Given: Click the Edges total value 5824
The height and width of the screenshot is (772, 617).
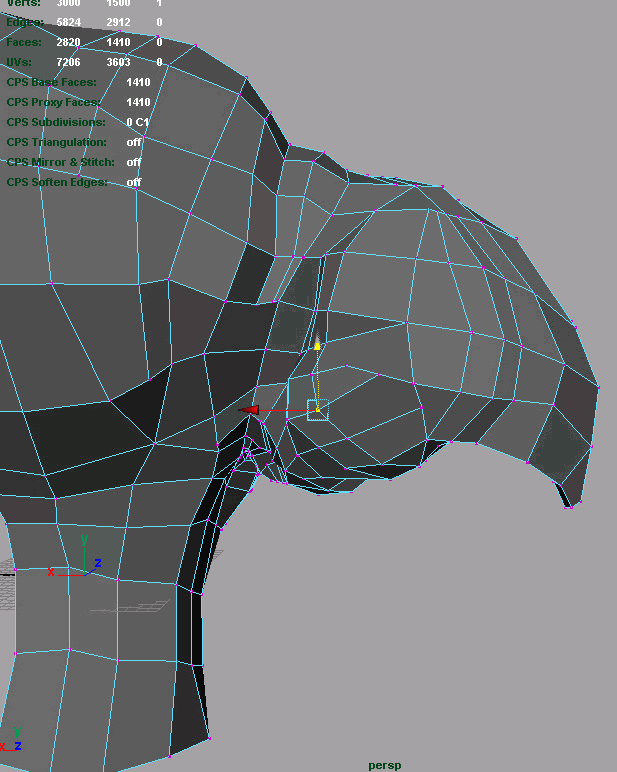Looking at the screenshot, I should click(69, 22).
